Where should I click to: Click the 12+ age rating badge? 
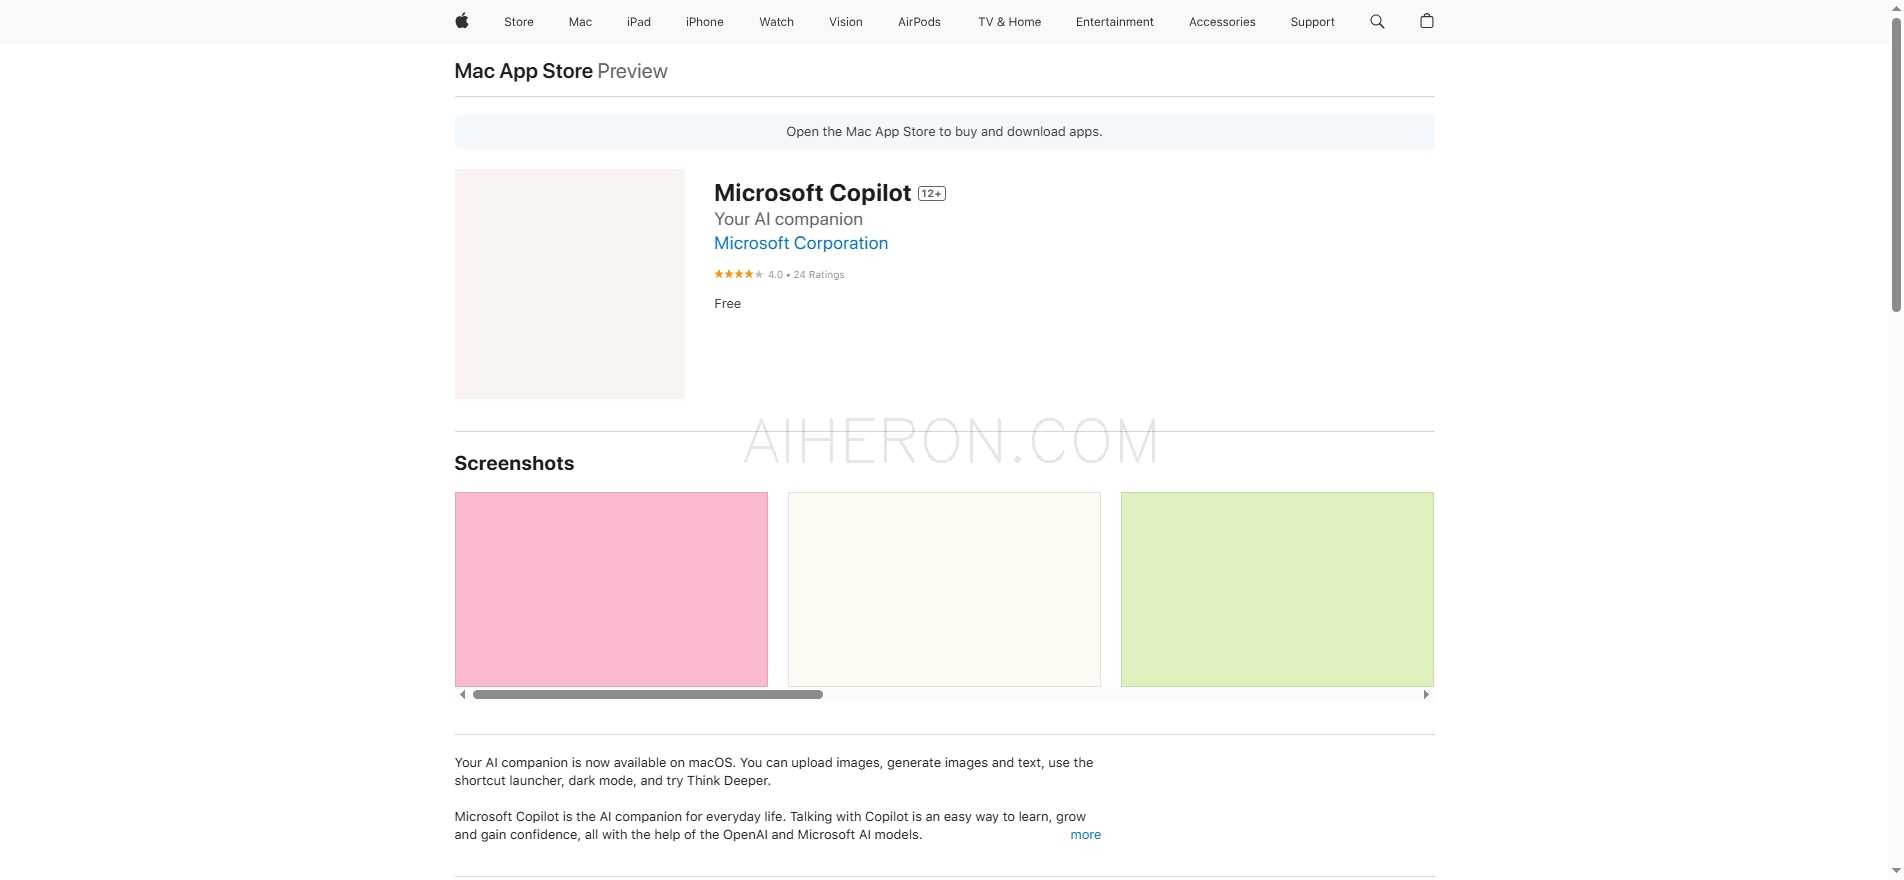click(x=932, y=194)
